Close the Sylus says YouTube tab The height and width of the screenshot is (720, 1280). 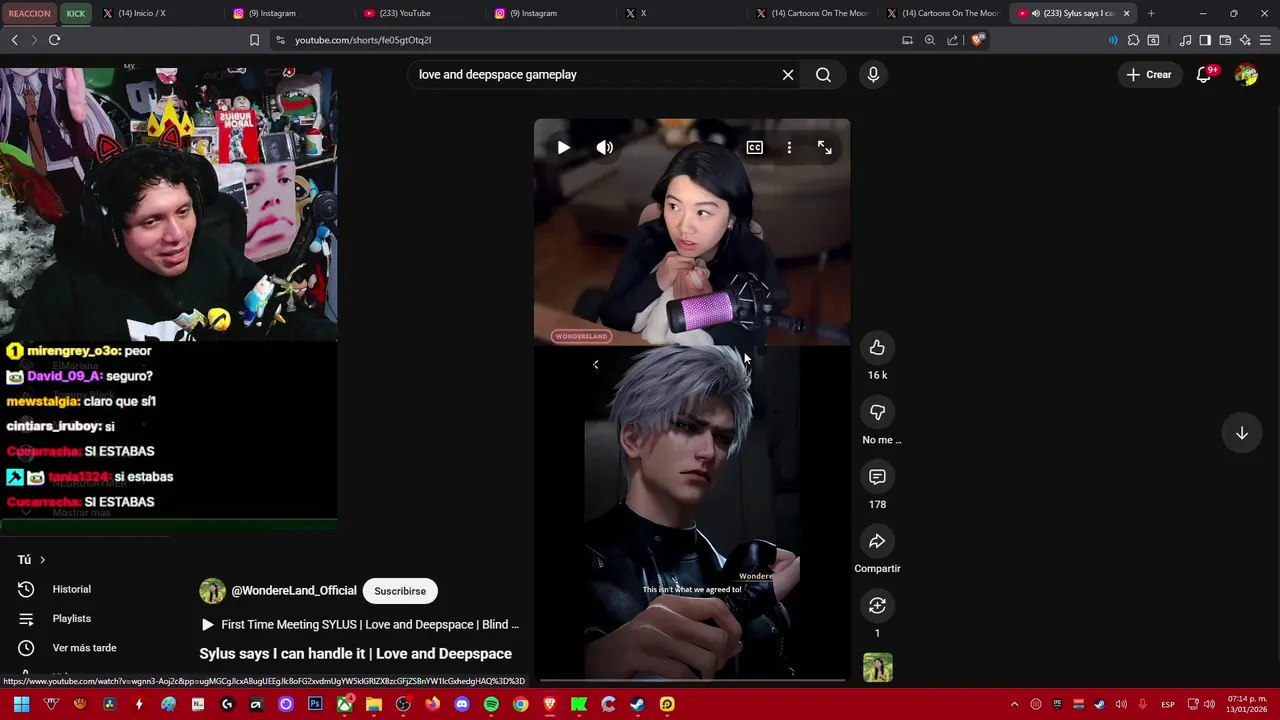(1126, 13)
